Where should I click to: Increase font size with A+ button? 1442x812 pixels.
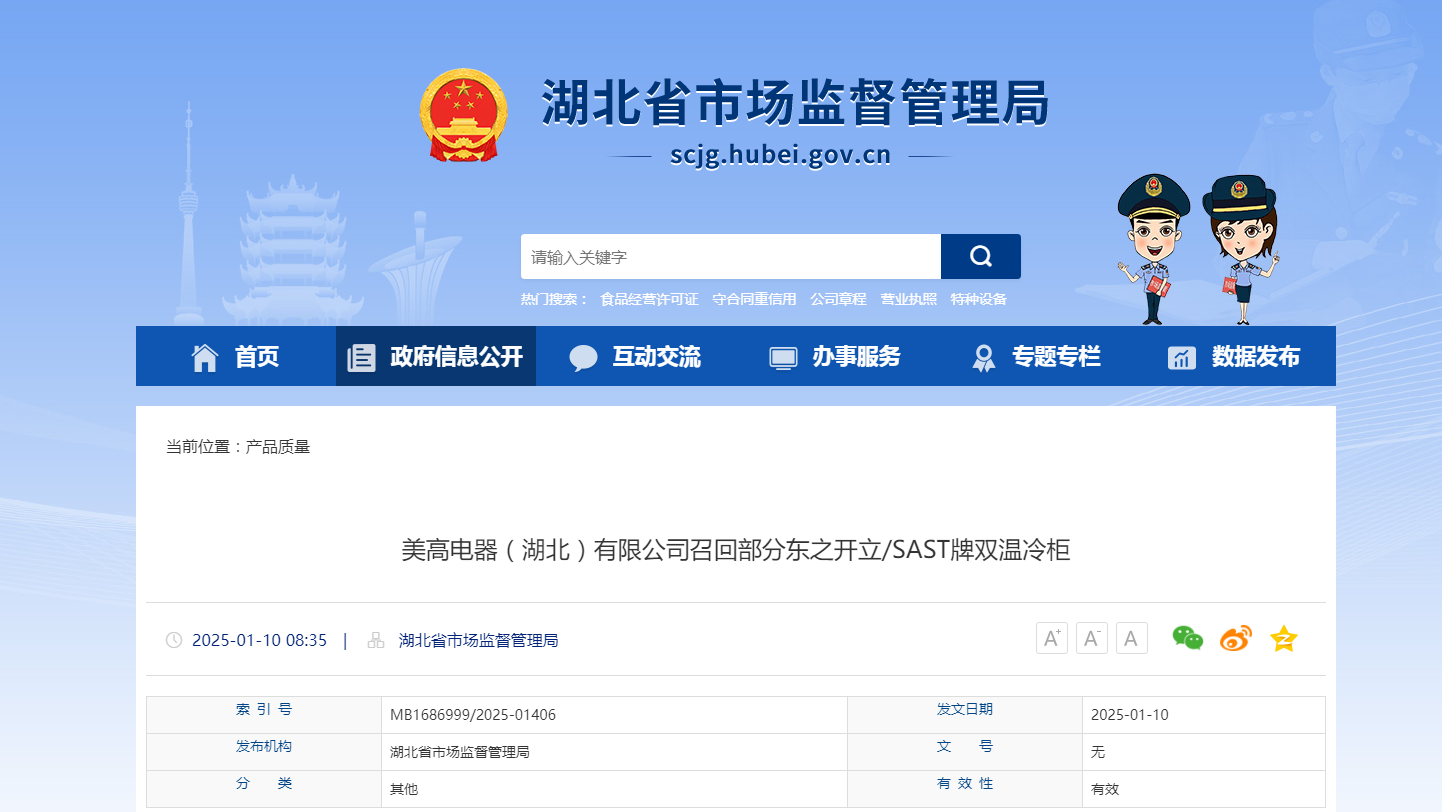pyautogui.click(x=1051, y=638)
